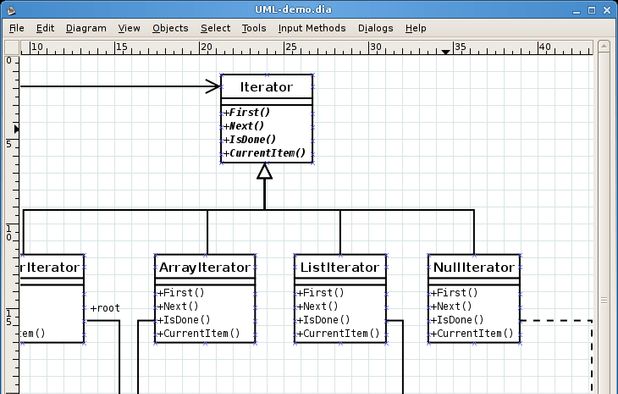Select the Iterator class title
The width and height of the screenshot is (618, 394).
click(x=266, y=87)
